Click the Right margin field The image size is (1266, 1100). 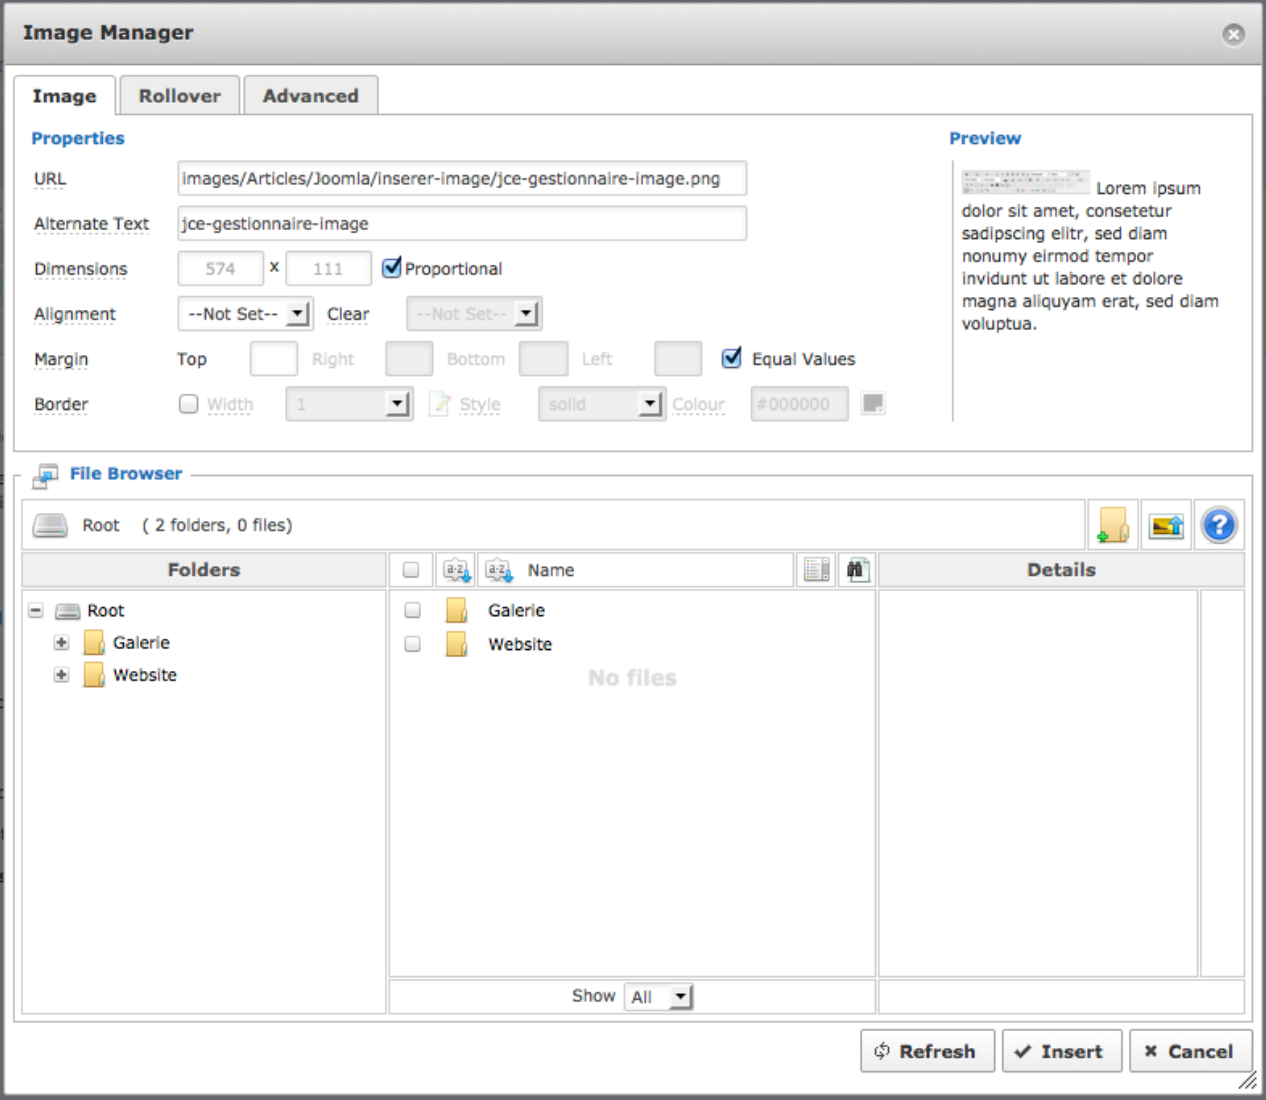tap(409, 359)
